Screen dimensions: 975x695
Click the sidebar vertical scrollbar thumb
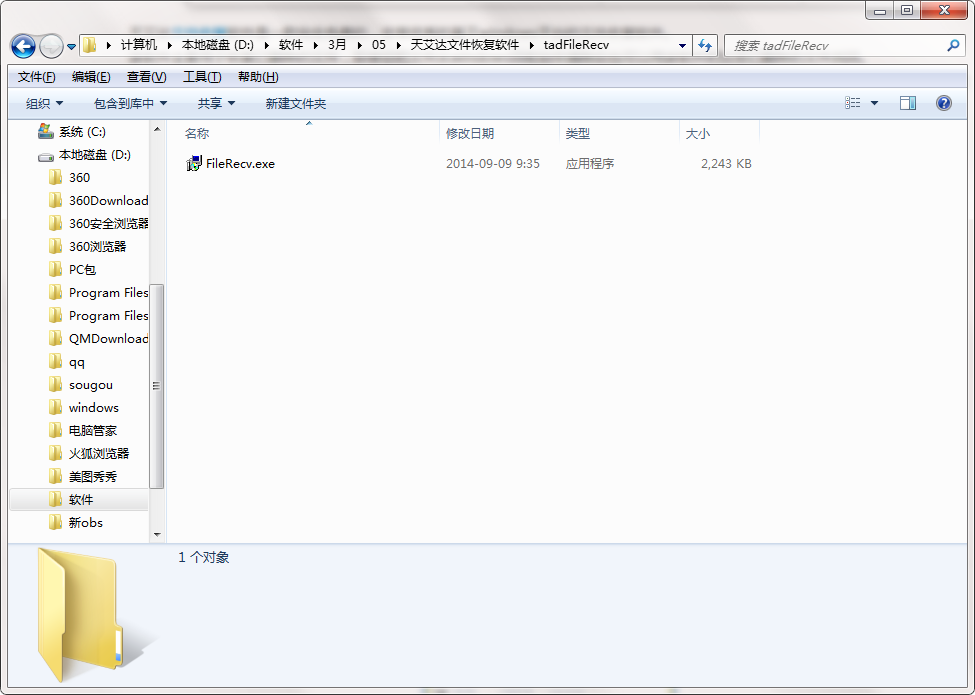coord(157,386)
